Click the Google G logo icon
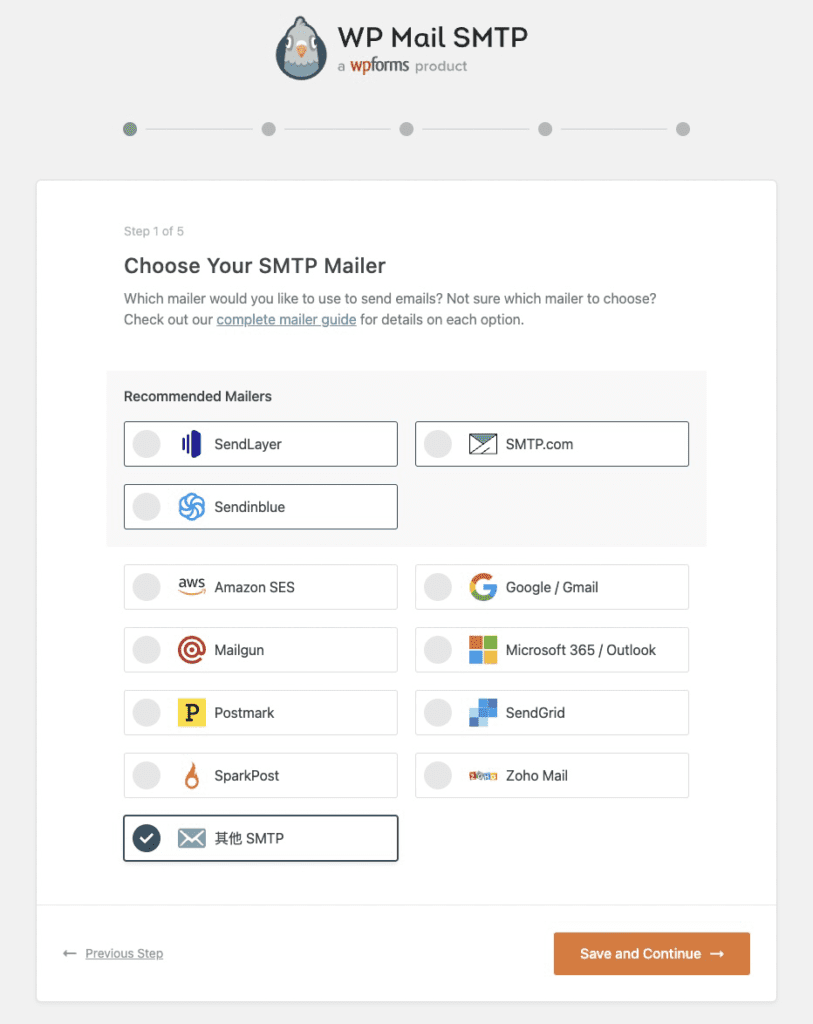Viewport: 813px width, 1024px height. point(483,587)
